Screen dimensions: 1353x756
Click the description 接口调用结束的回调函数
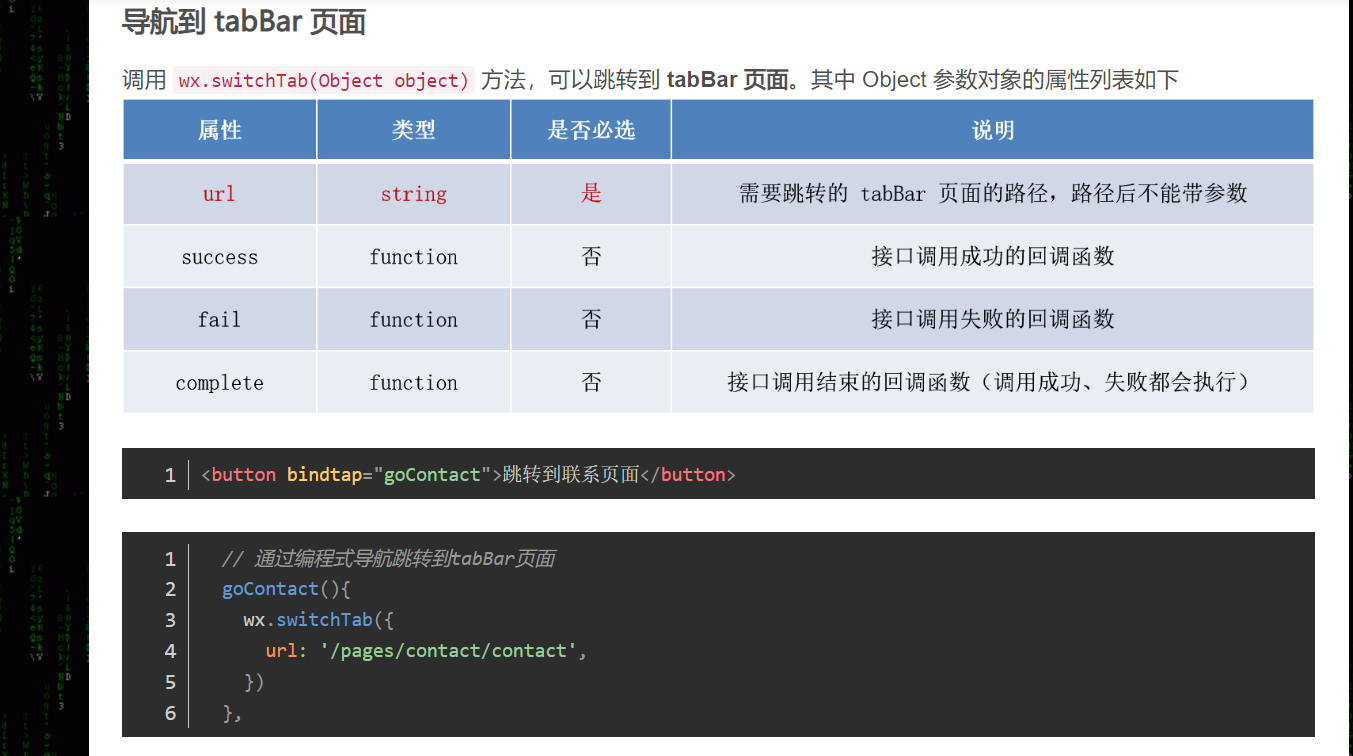pyautogui.click(x=992, y=383)
